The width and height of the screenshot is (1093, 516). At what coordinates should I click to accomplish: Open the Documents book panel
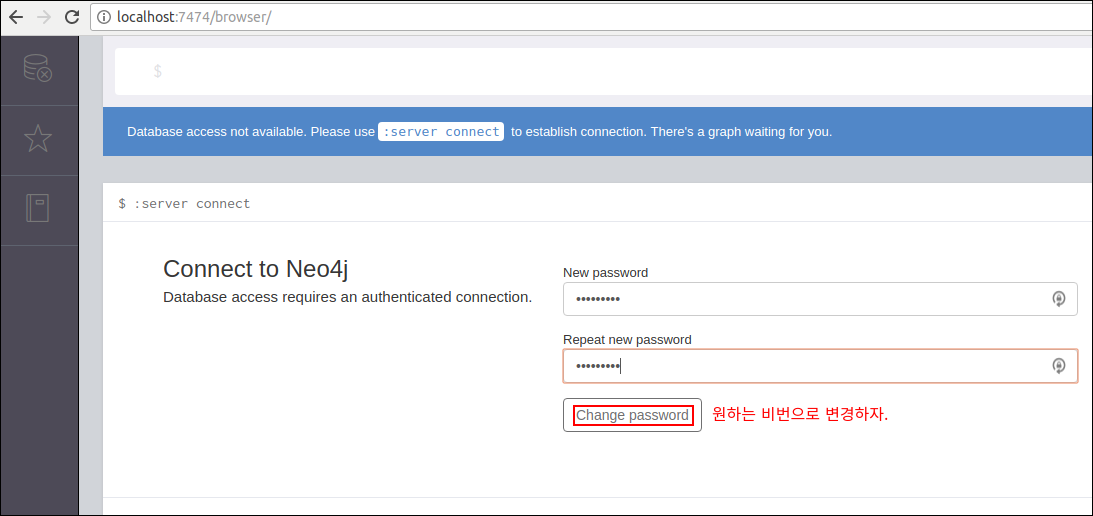tap(38, 208)
